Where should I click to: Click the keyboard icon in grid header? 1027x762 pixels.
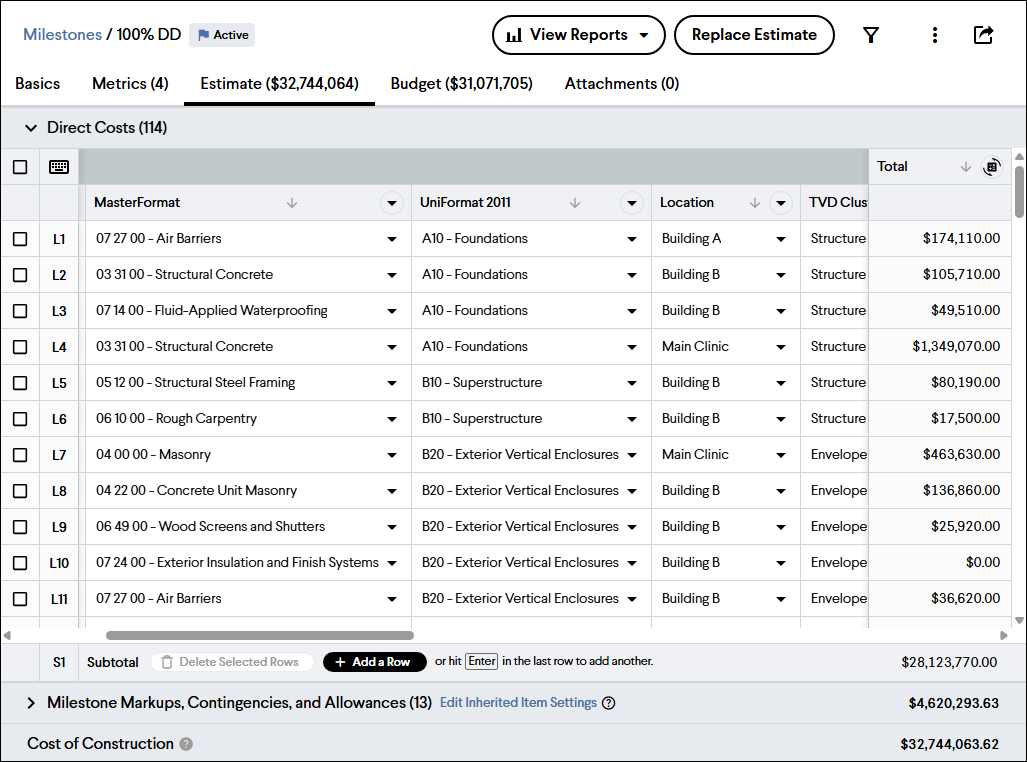[59, 167]
